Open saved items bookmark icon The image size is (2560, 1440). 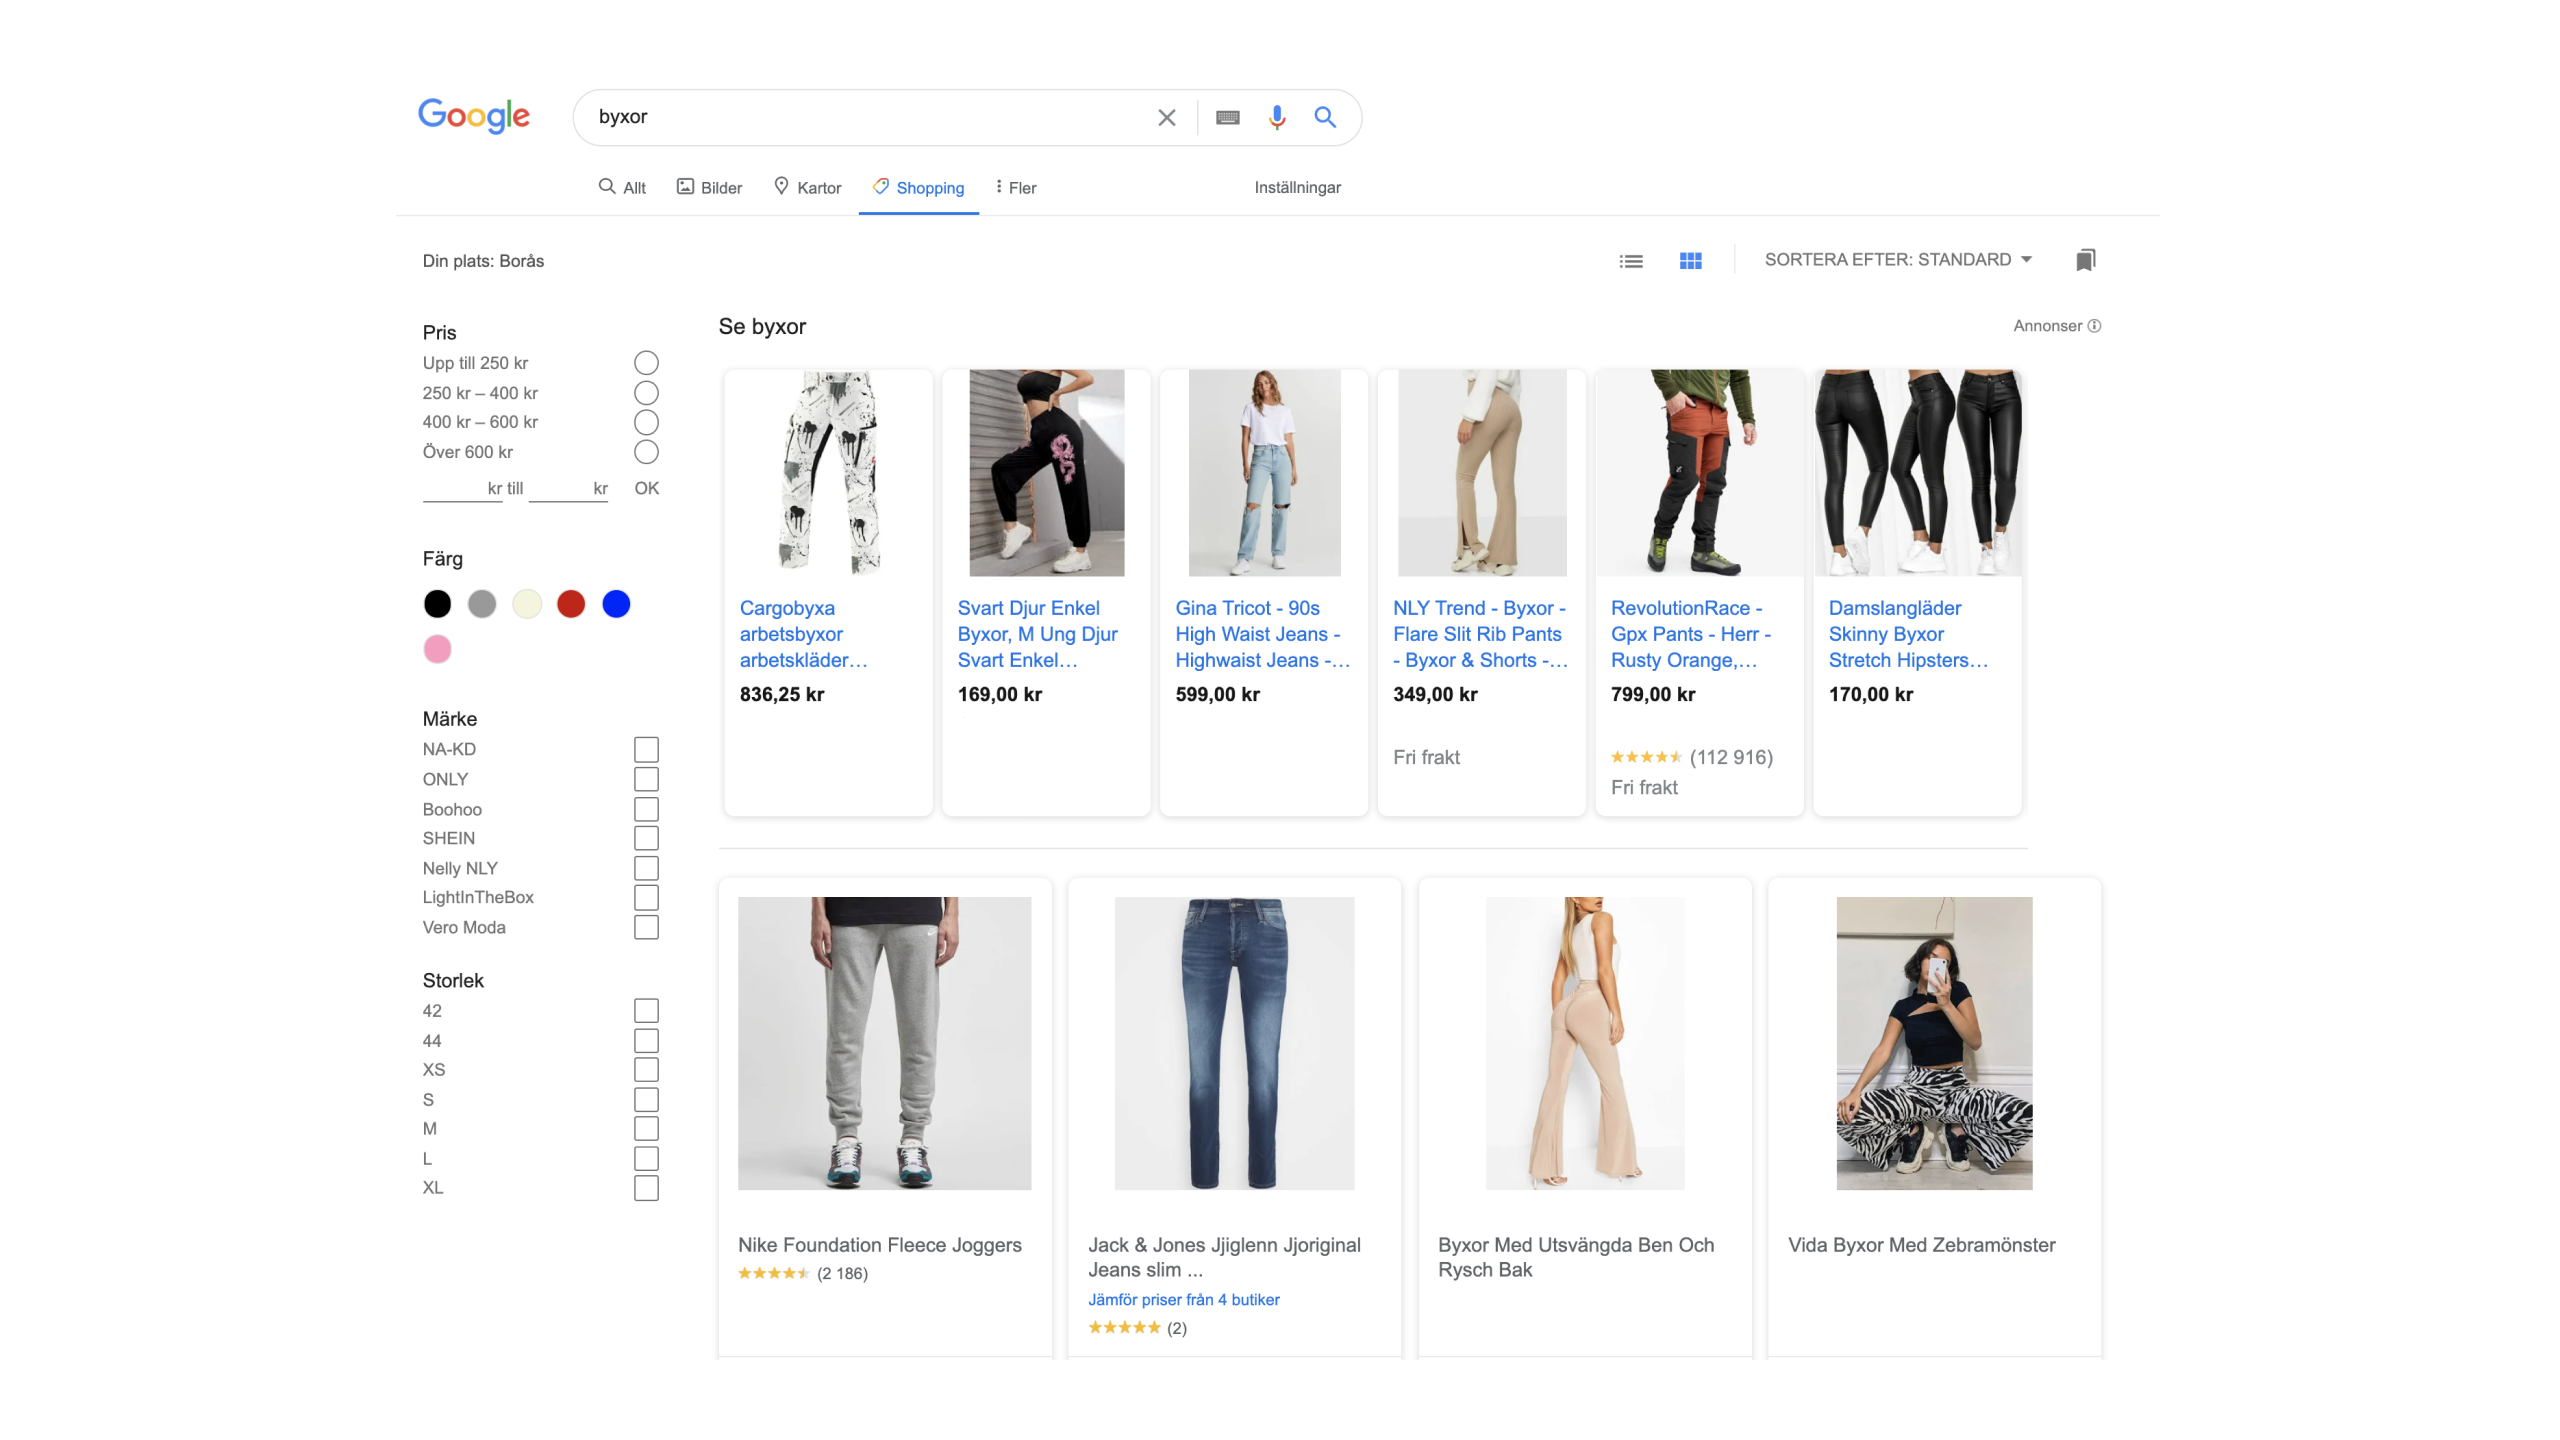[2085, 260]
